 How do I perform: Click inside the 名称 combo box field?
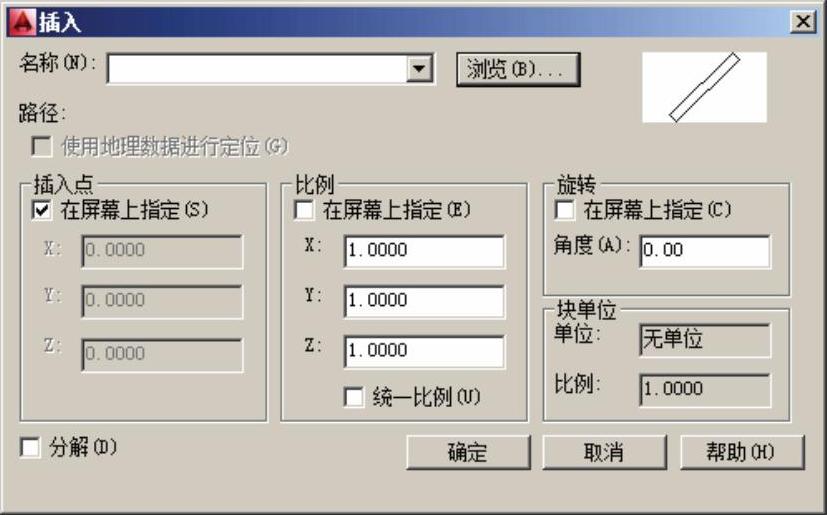258,68
